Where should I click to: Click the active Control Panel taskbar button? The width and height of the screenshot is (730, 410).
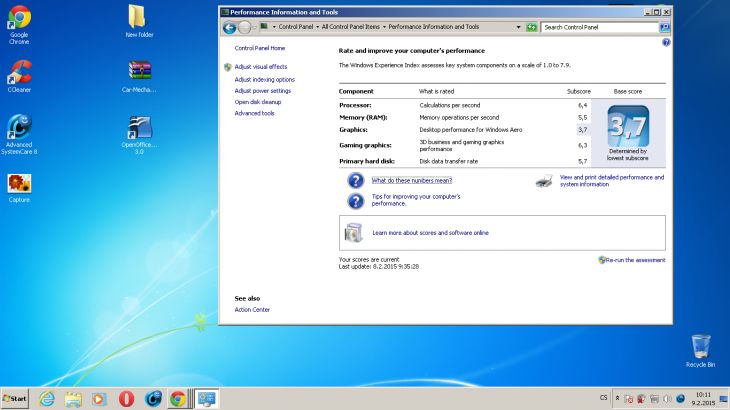(206, 399)
